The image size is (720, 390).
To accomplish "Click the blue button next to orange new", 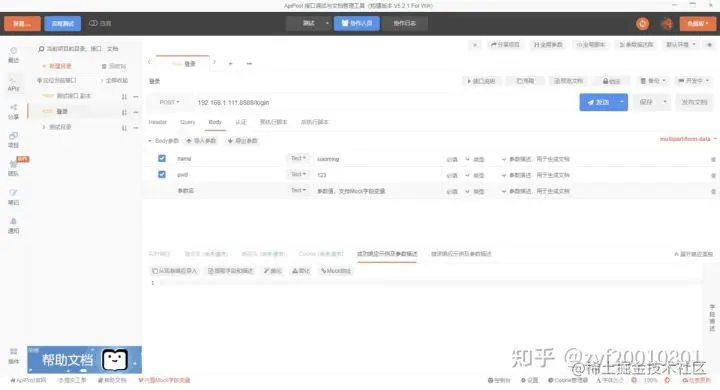I will [62, 23].
